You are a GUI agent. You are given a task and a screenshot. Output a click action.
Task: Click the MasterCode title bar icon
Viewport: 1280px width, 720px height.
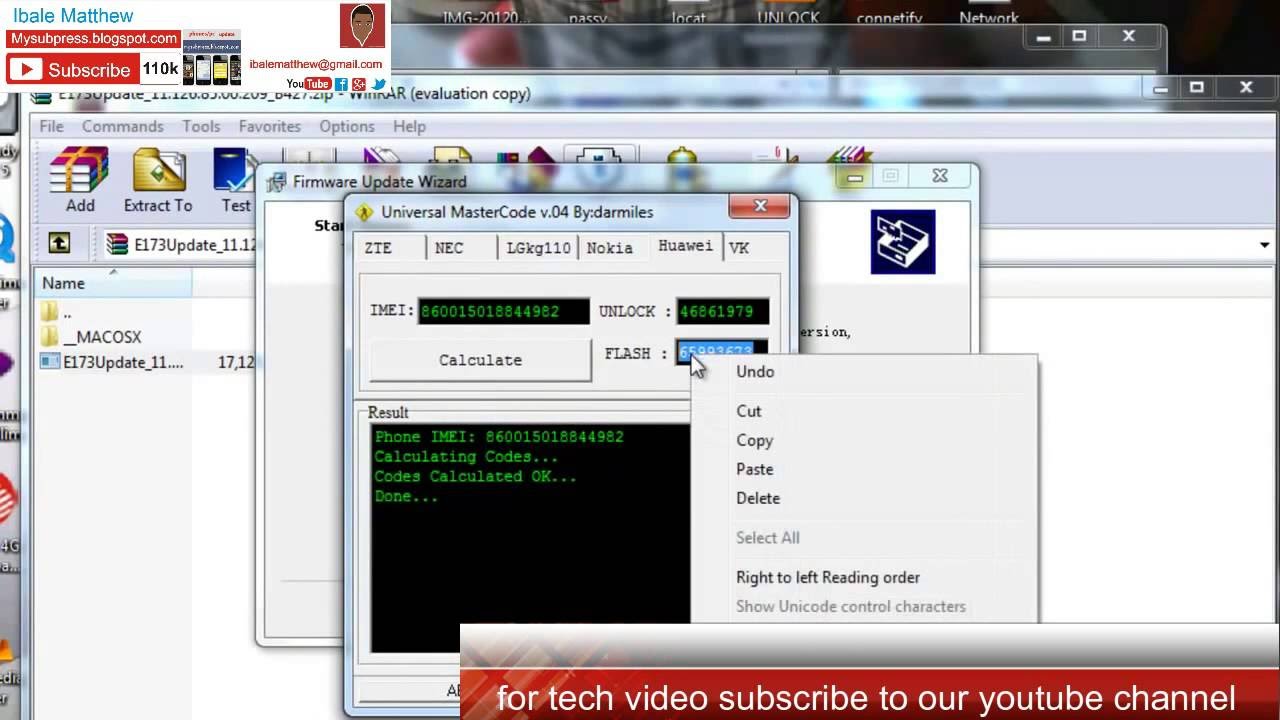(365, 212)
